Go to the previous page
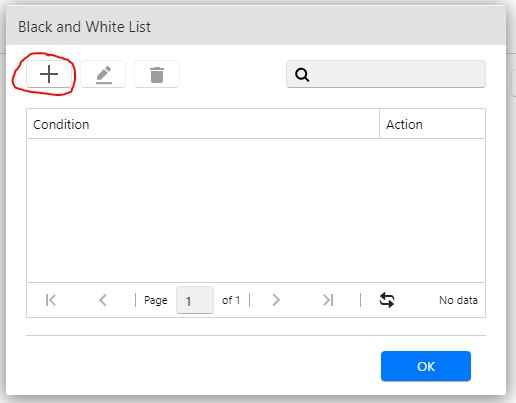516x403 pixels. click(x=103, y=300)
